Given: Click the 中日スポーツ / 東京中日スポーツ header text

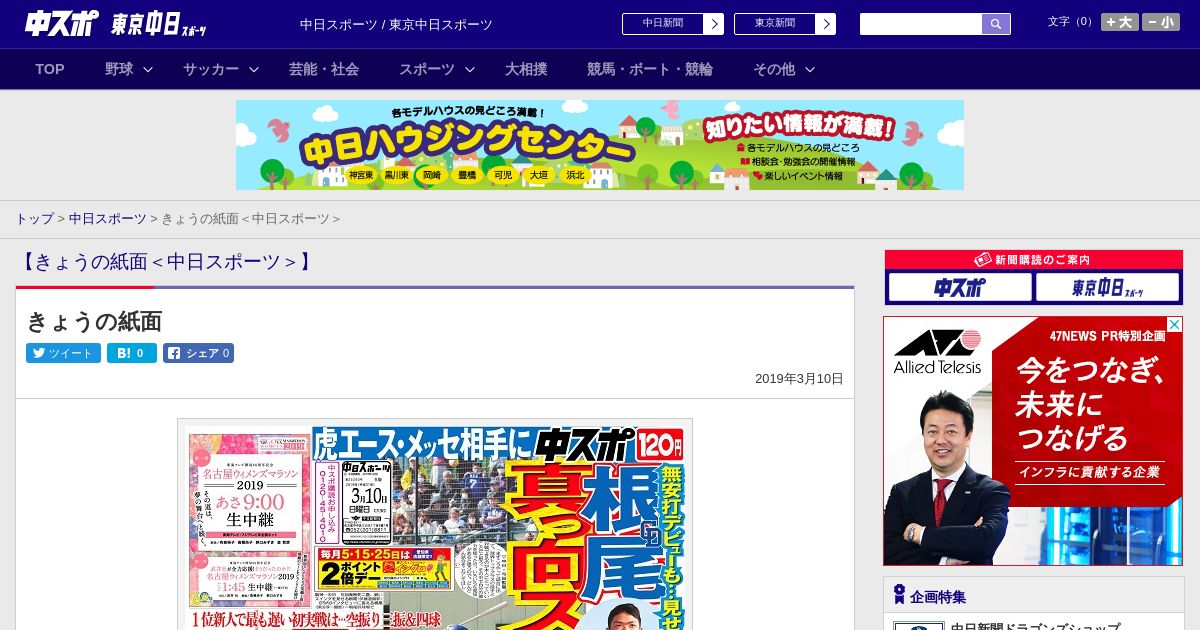Looking at the screenshot, I should coord(396,24).
